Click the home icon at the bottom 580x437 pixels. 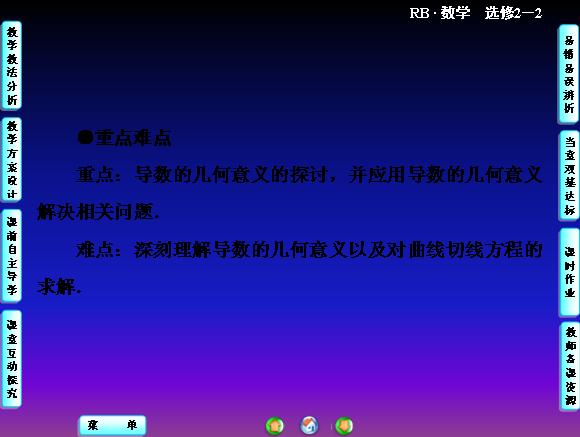tap(309, 425)
